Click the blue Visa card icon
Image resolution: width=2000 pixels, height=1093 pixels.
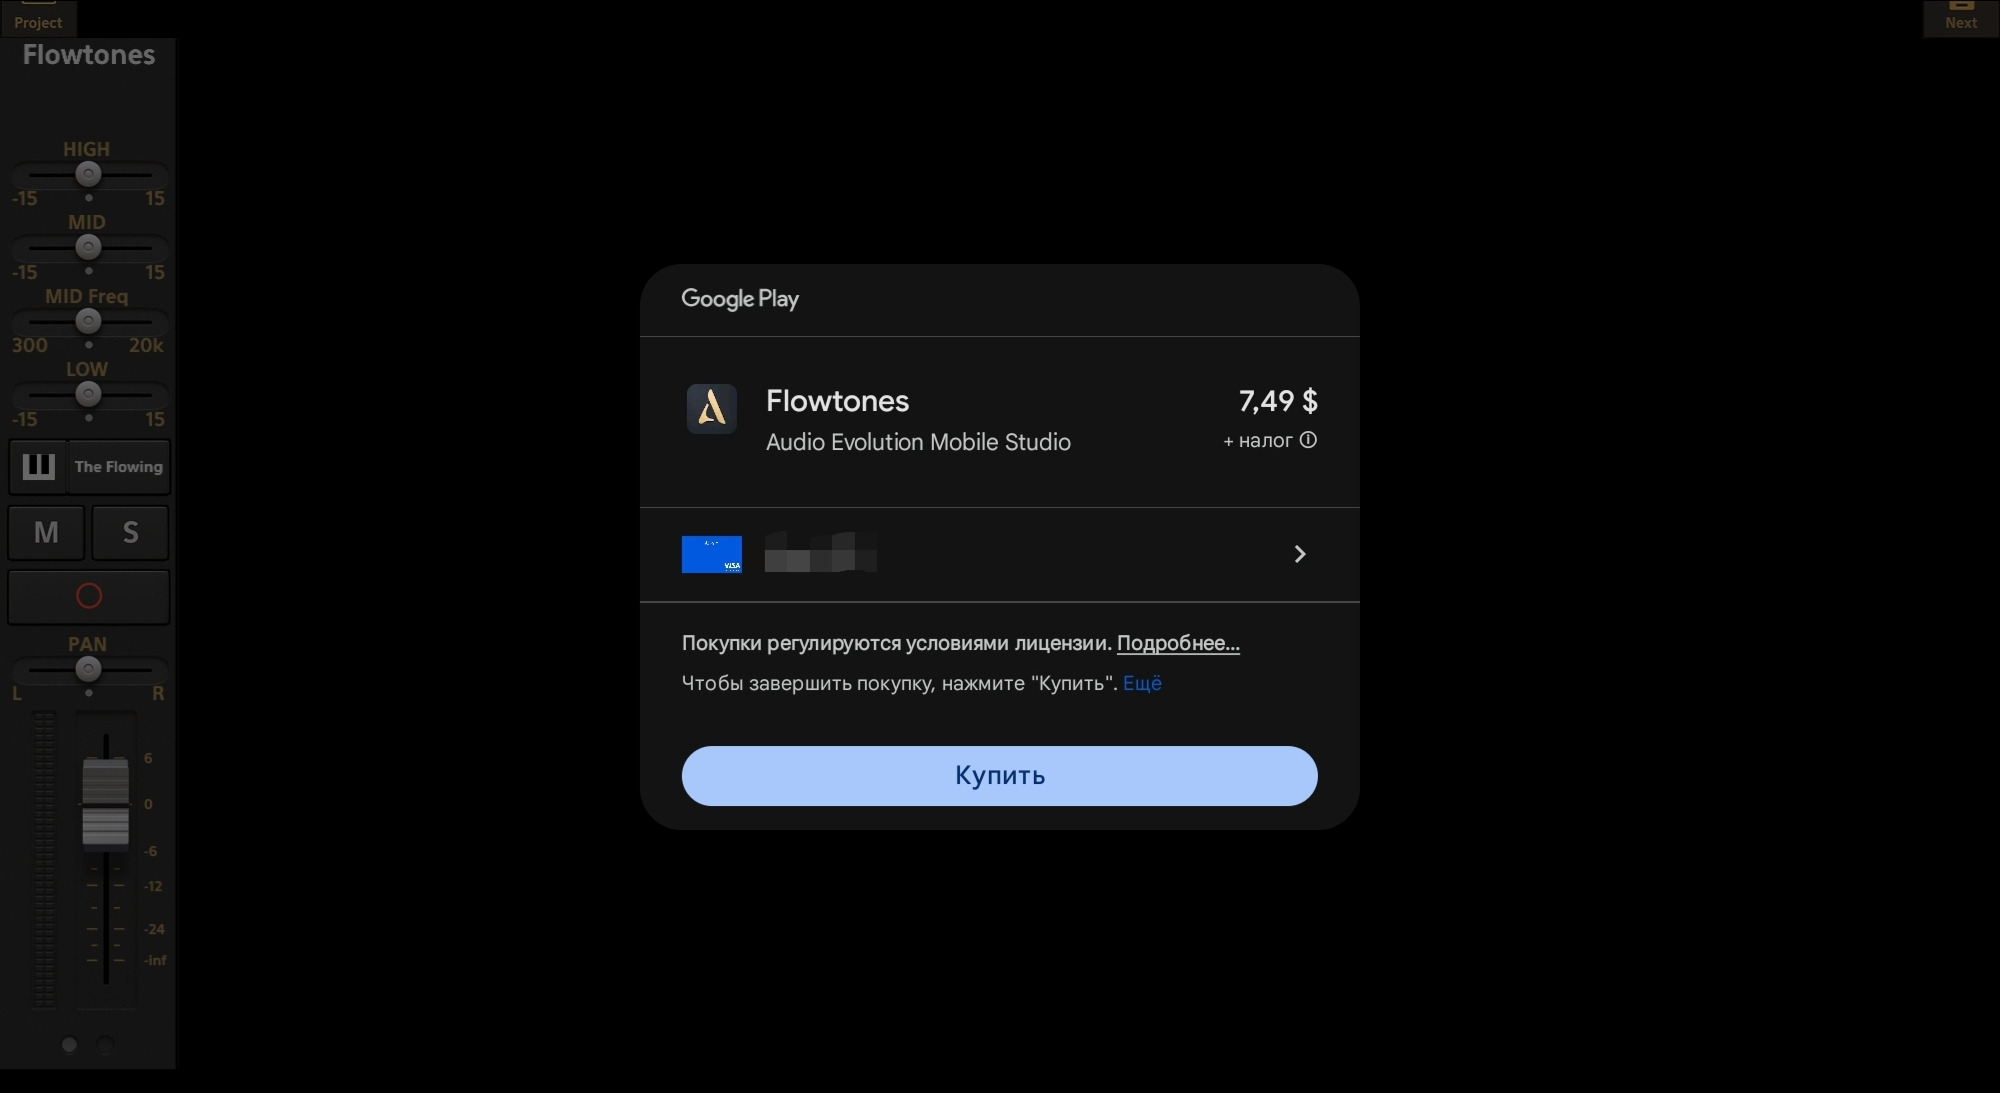click(x=712, y=554)
